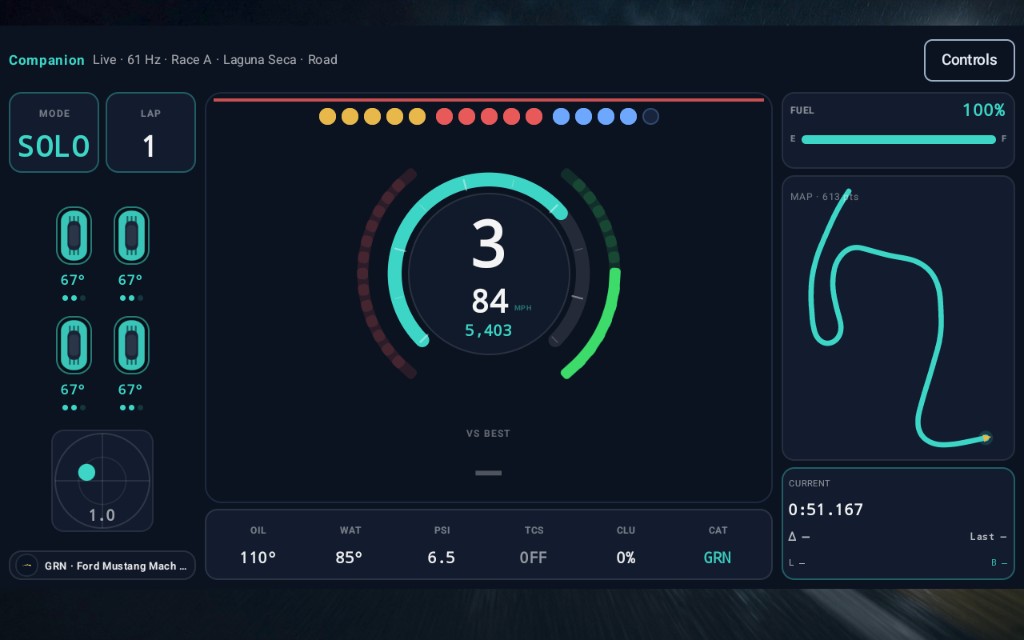This screenshot has height=640, width=1024.
Task: Click the last lit blue rev light
Action: [x=628, y=116]
